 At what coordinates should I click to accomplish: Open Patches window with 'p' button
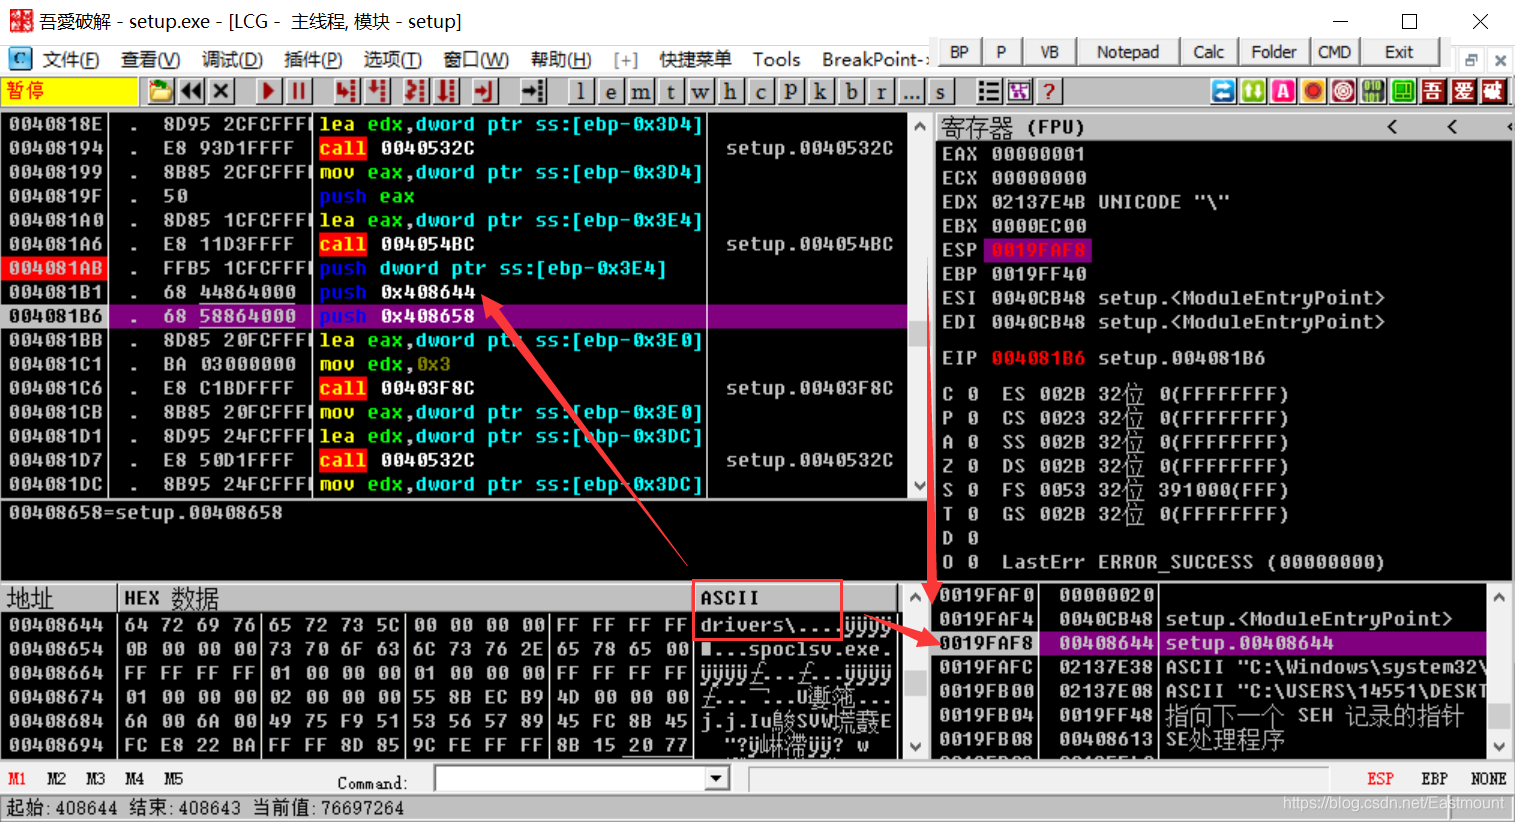[x=791, y=92]
